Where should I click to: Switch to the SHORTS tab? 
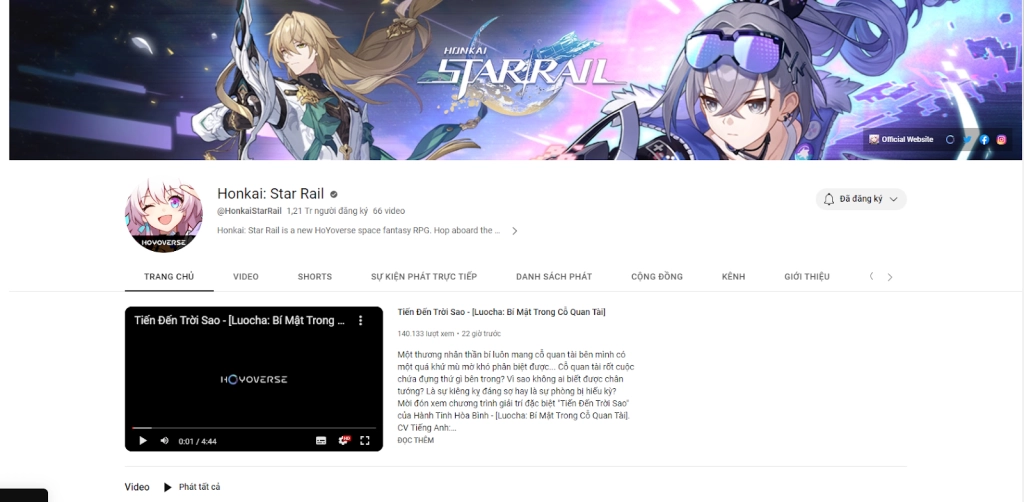pos(315,277)
